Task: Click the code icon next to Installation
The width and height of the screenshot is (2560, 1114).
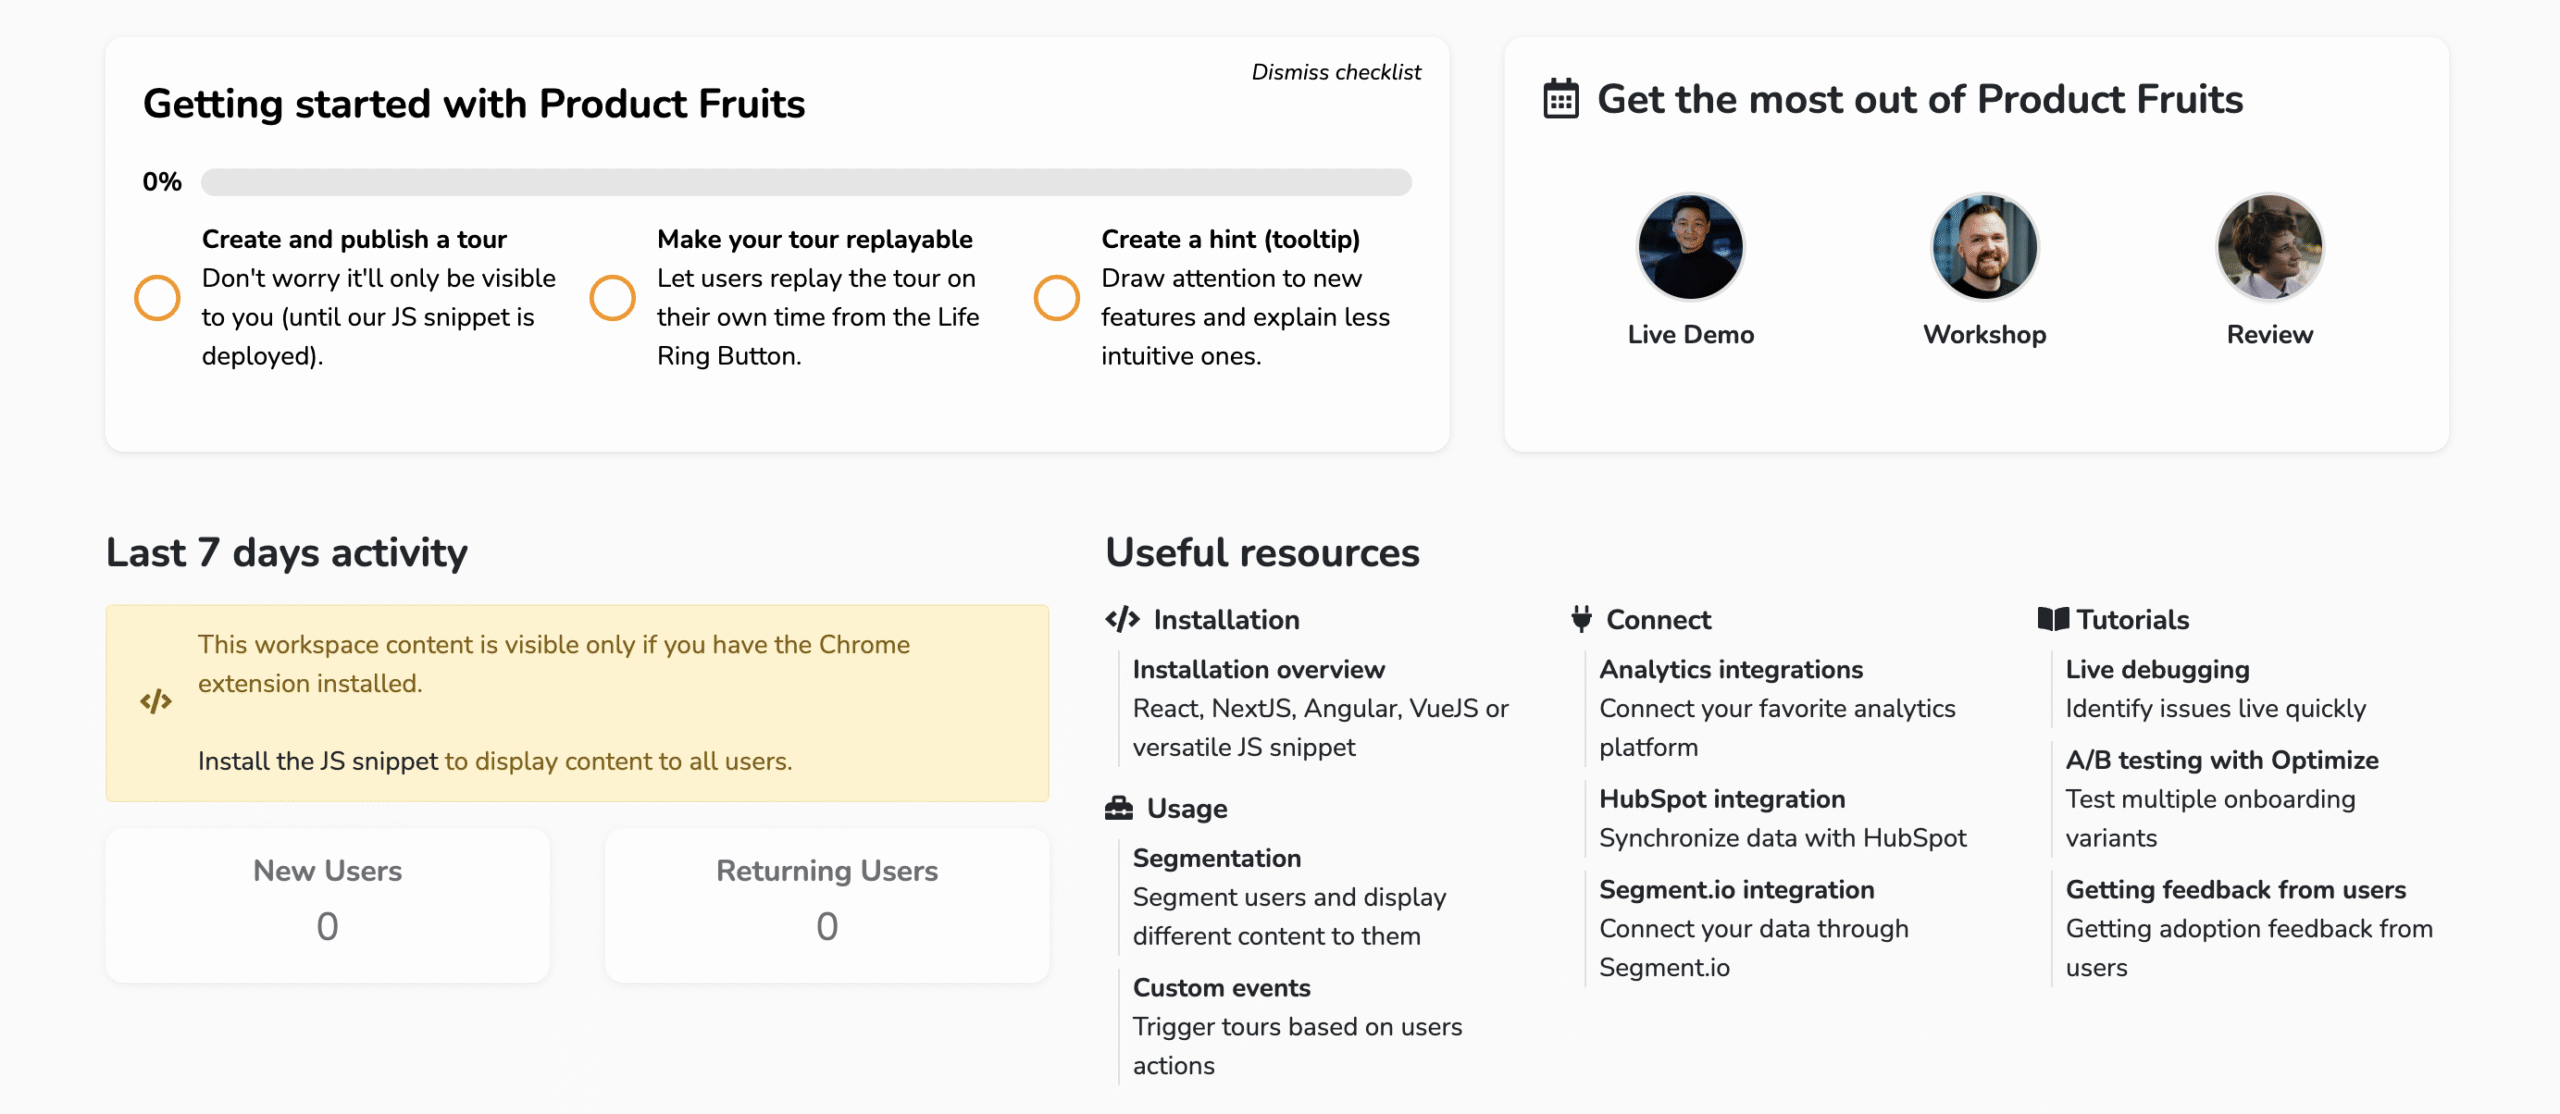Action: [1122, 620]
